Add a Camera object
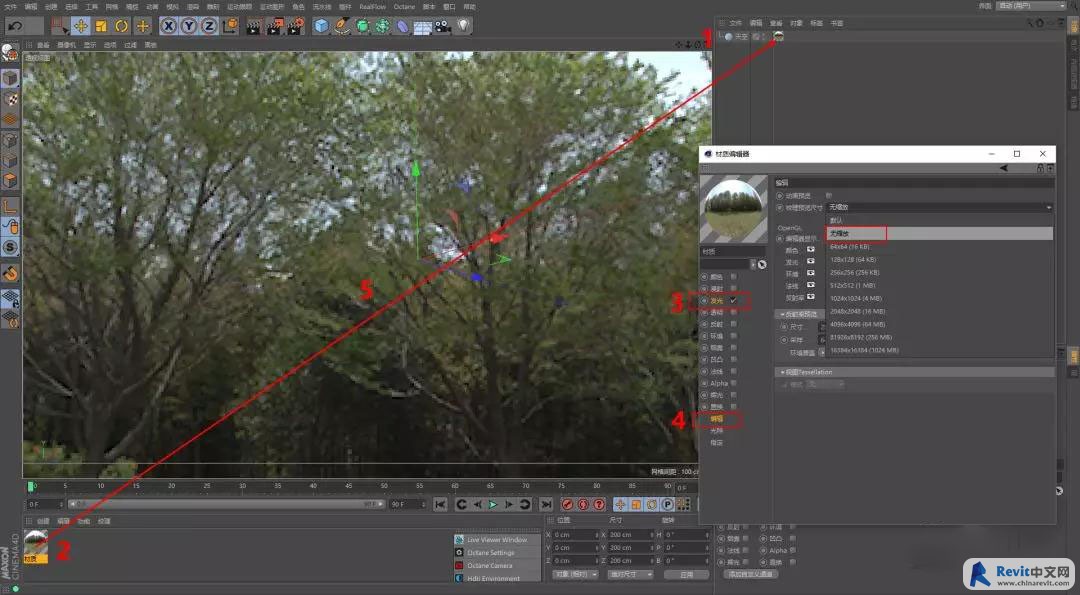Image resolution: width=1080 pixels, height=595 pixels. pyautogui.click(x=442, y=27)
